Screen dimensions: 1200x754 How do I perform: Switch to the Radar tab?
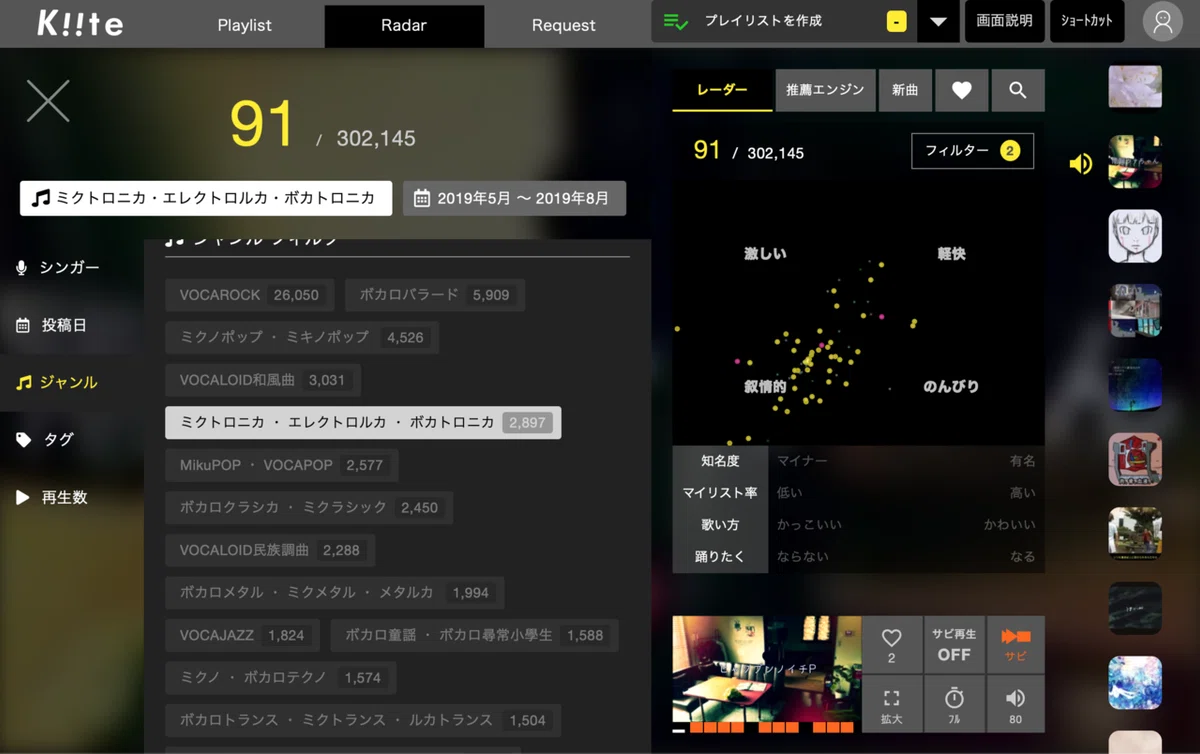(x=404, y=25)
